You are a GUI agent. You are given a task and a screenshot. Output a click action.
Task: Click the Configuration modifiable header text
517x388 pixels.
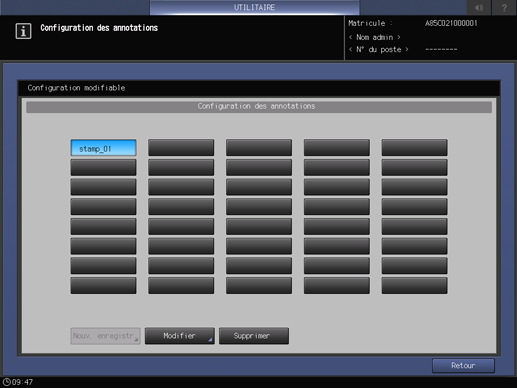76,88
